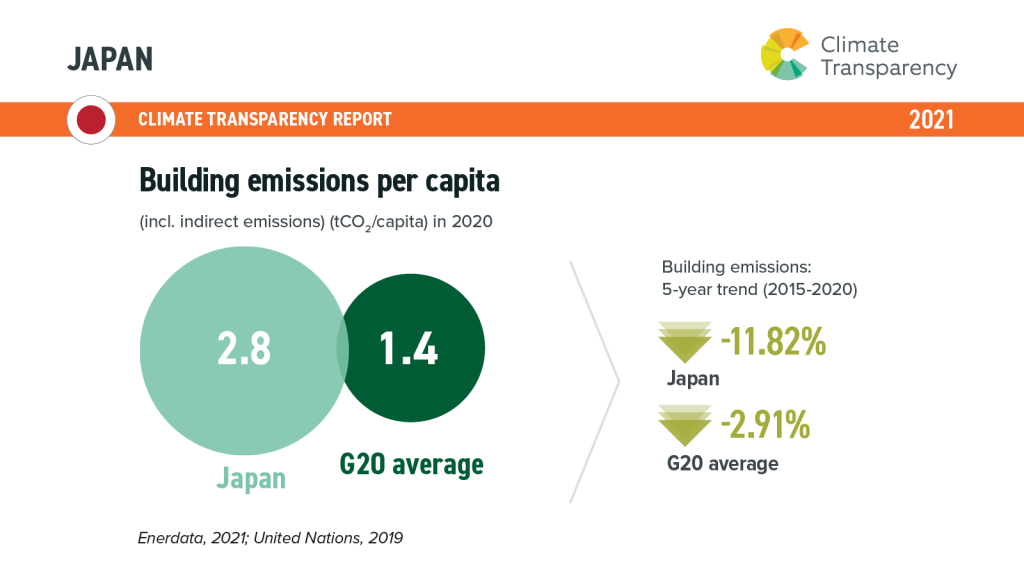Click the Japan flag circle icon
Viewport: 1024px width, 576px height.
click(x=91, y=120)
